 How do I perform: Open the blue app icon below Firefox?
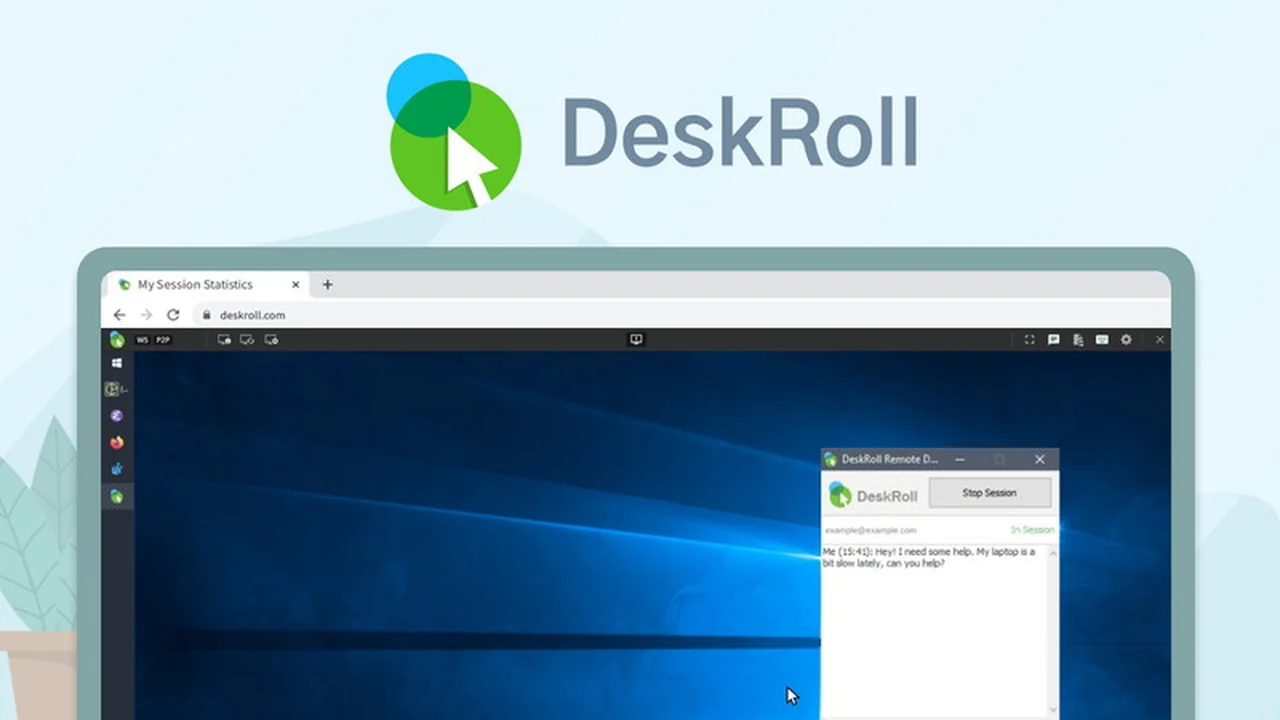[117, 469]
